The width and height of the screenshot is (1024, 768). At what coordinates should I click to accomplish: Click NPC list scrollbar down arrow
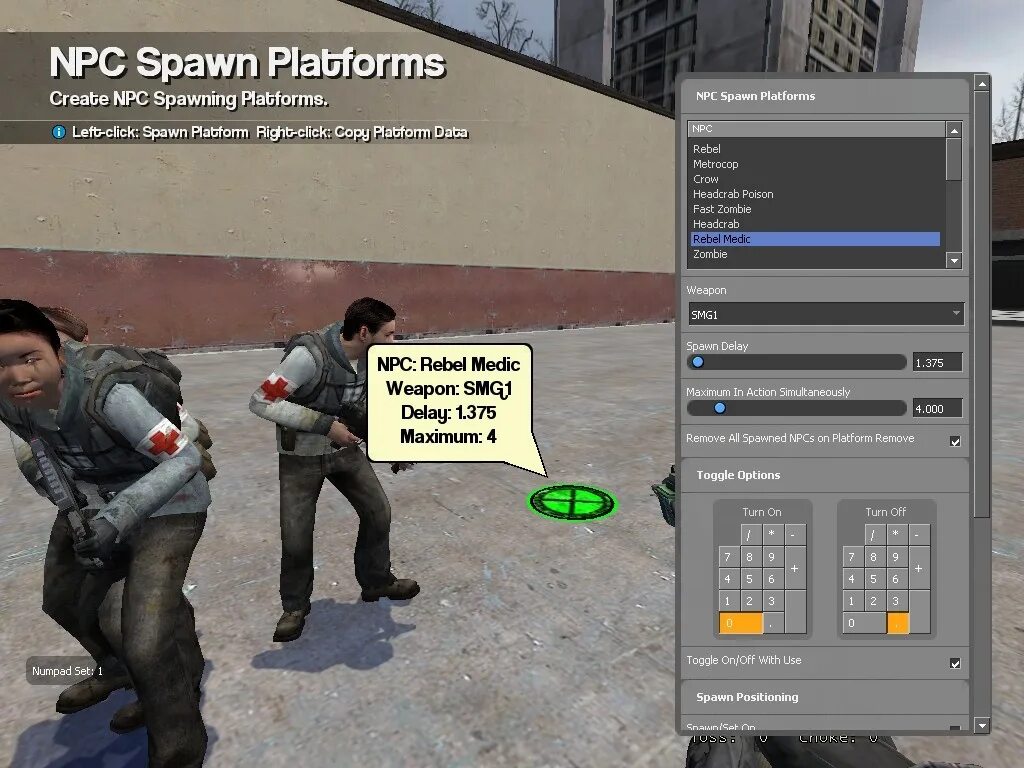pyautogui.click(x=954, y=260)
